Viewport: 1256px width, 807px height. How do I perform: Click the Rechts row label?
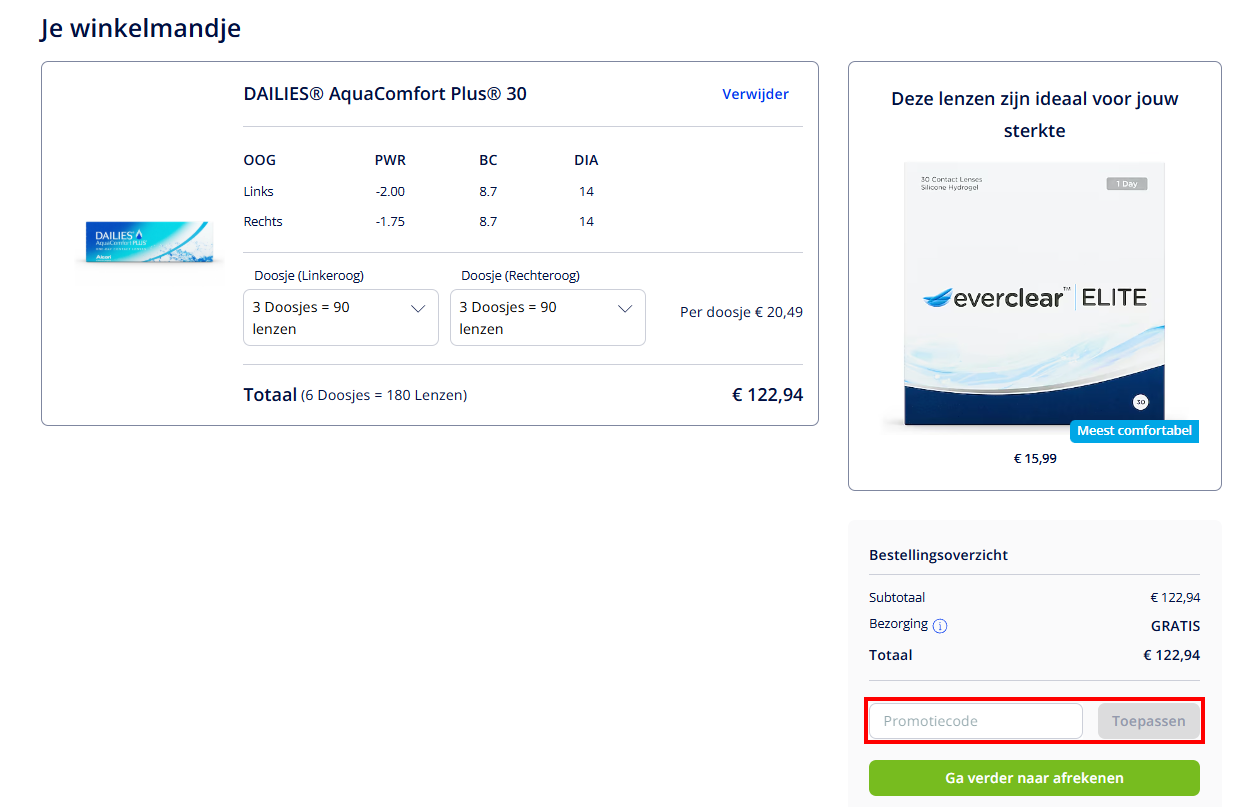coord(263,221)
